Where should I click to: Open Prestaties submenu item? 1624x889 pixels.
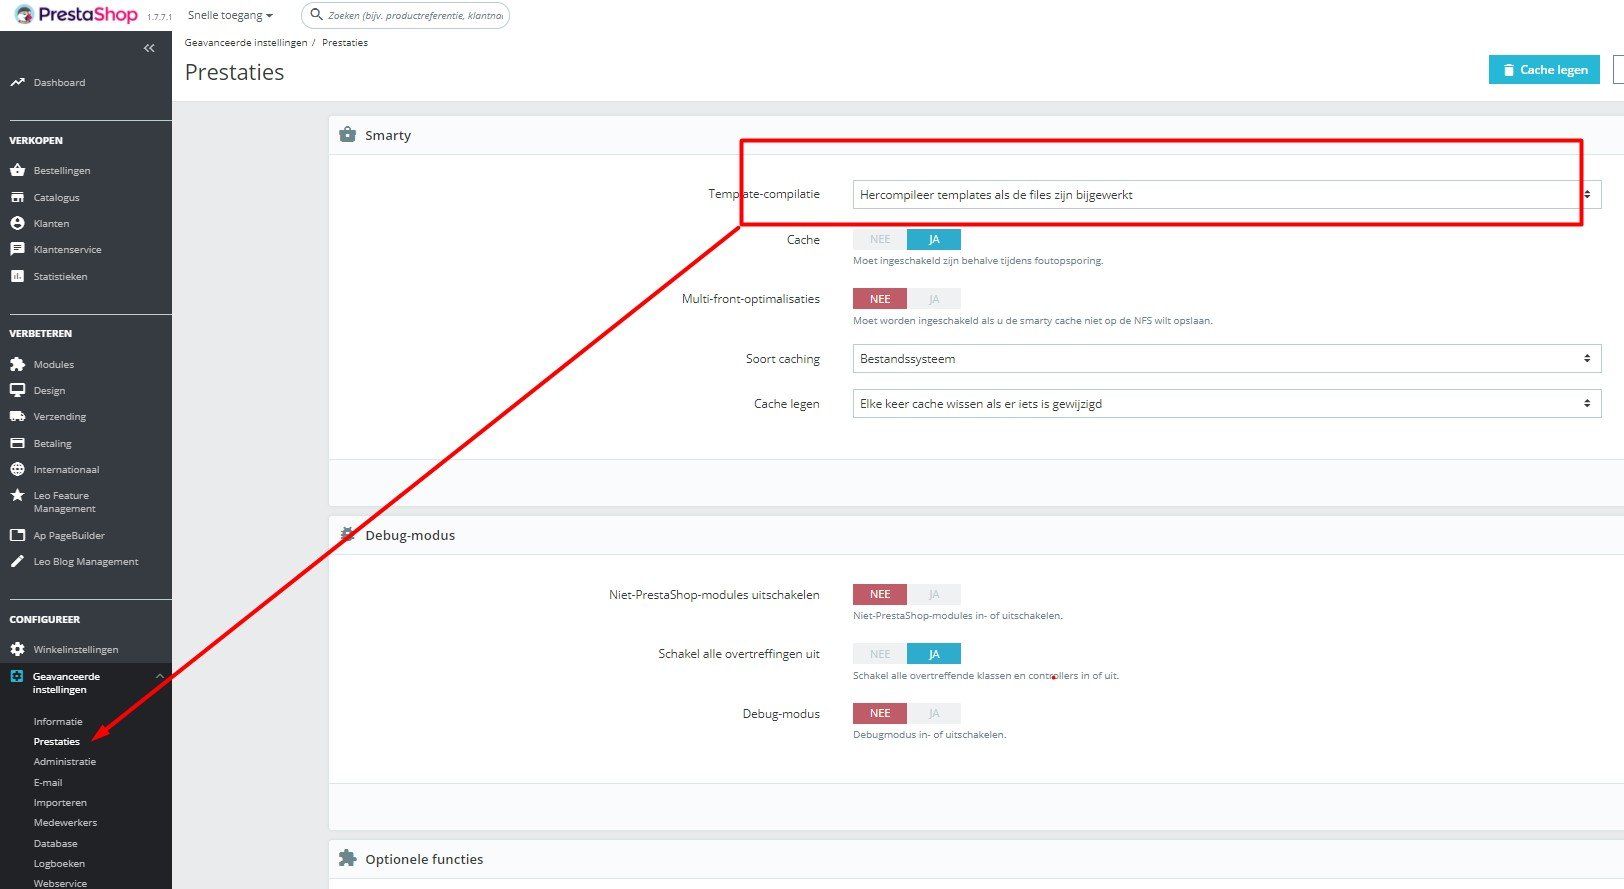[57, 741]
